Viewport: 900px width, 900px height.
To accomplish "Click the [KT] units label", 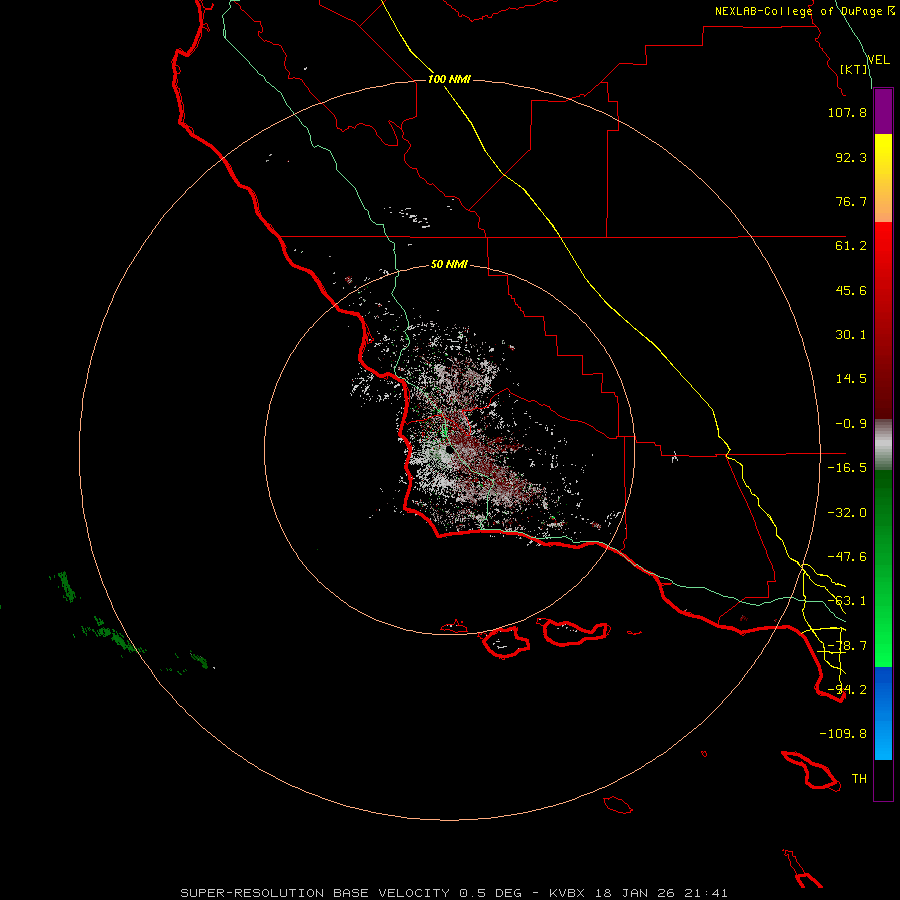I will click(x=853, y=69).
